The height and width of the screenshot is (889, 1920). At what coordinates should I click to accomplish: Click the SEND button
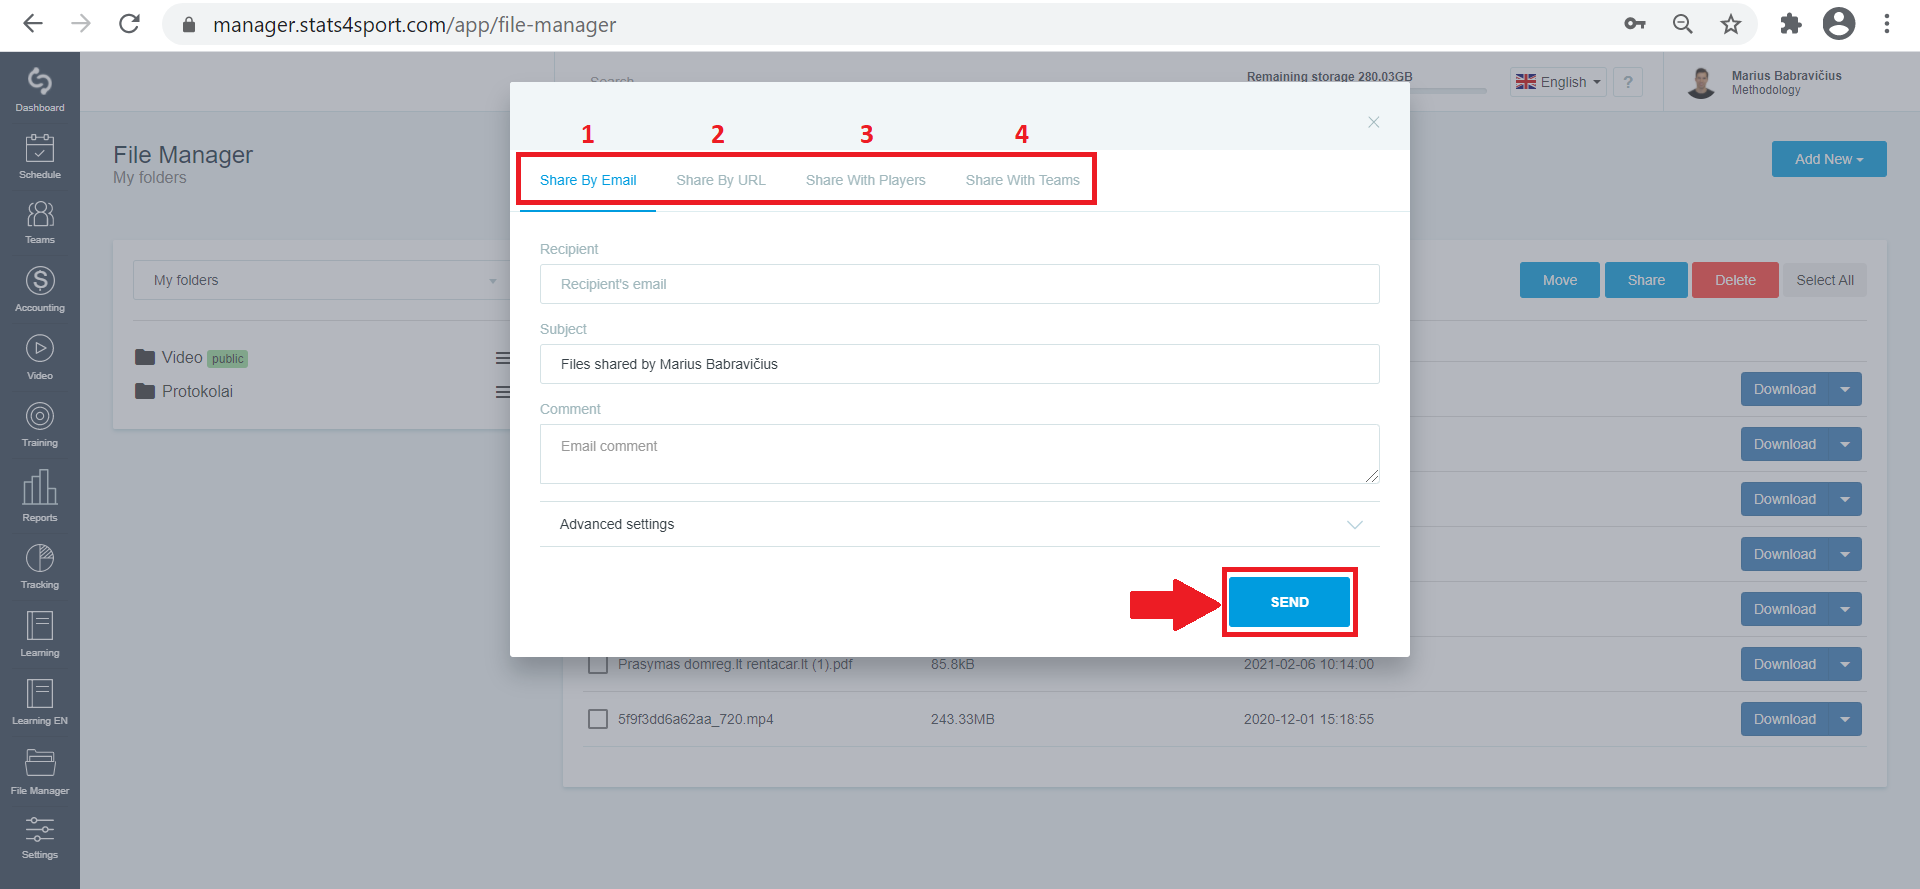[x=1289, y=602]
